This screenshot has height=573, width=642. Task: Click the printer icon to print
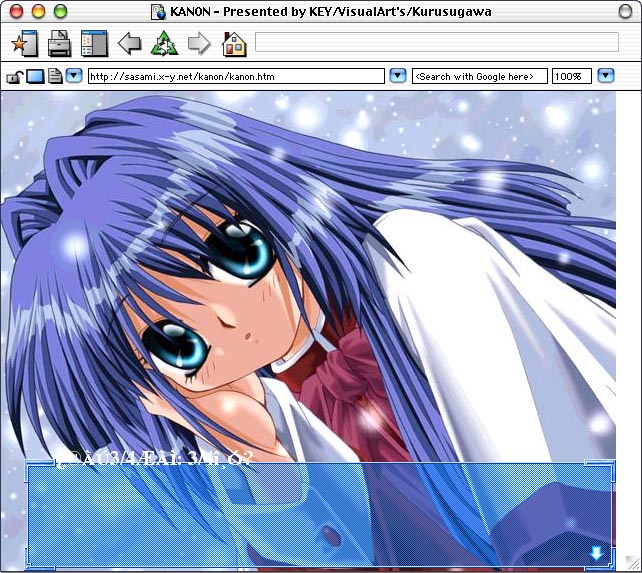tap(59, 43)
